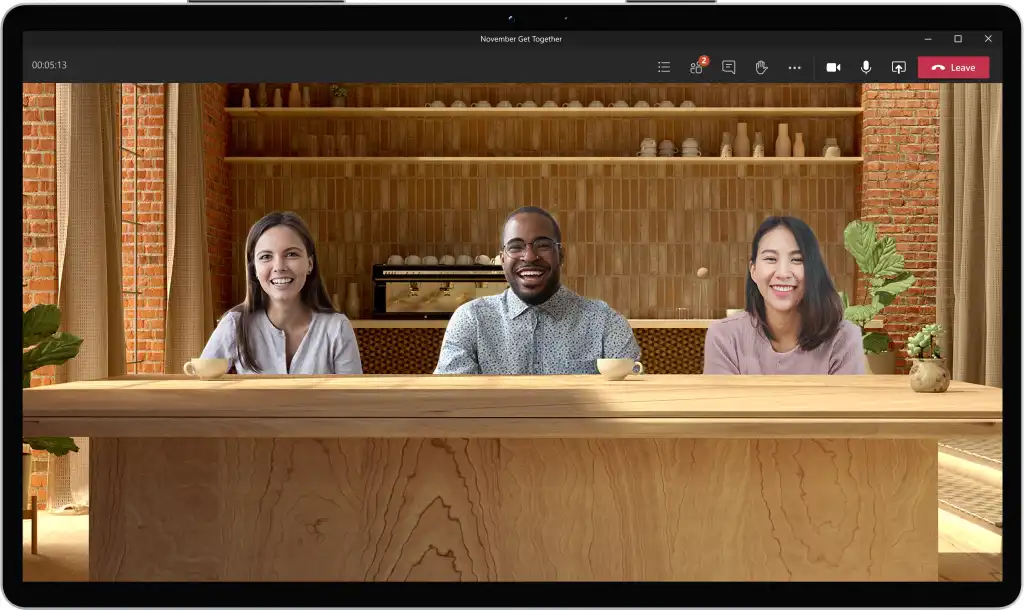1024x610 pixels.
Task: Open the meeting chat
Action: point(729,67)
